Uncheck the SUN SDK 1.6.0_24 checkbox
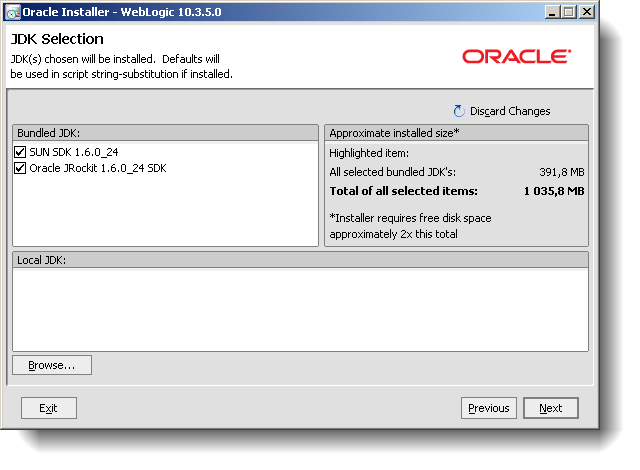The image size is (640, 470). pos(20,152)
